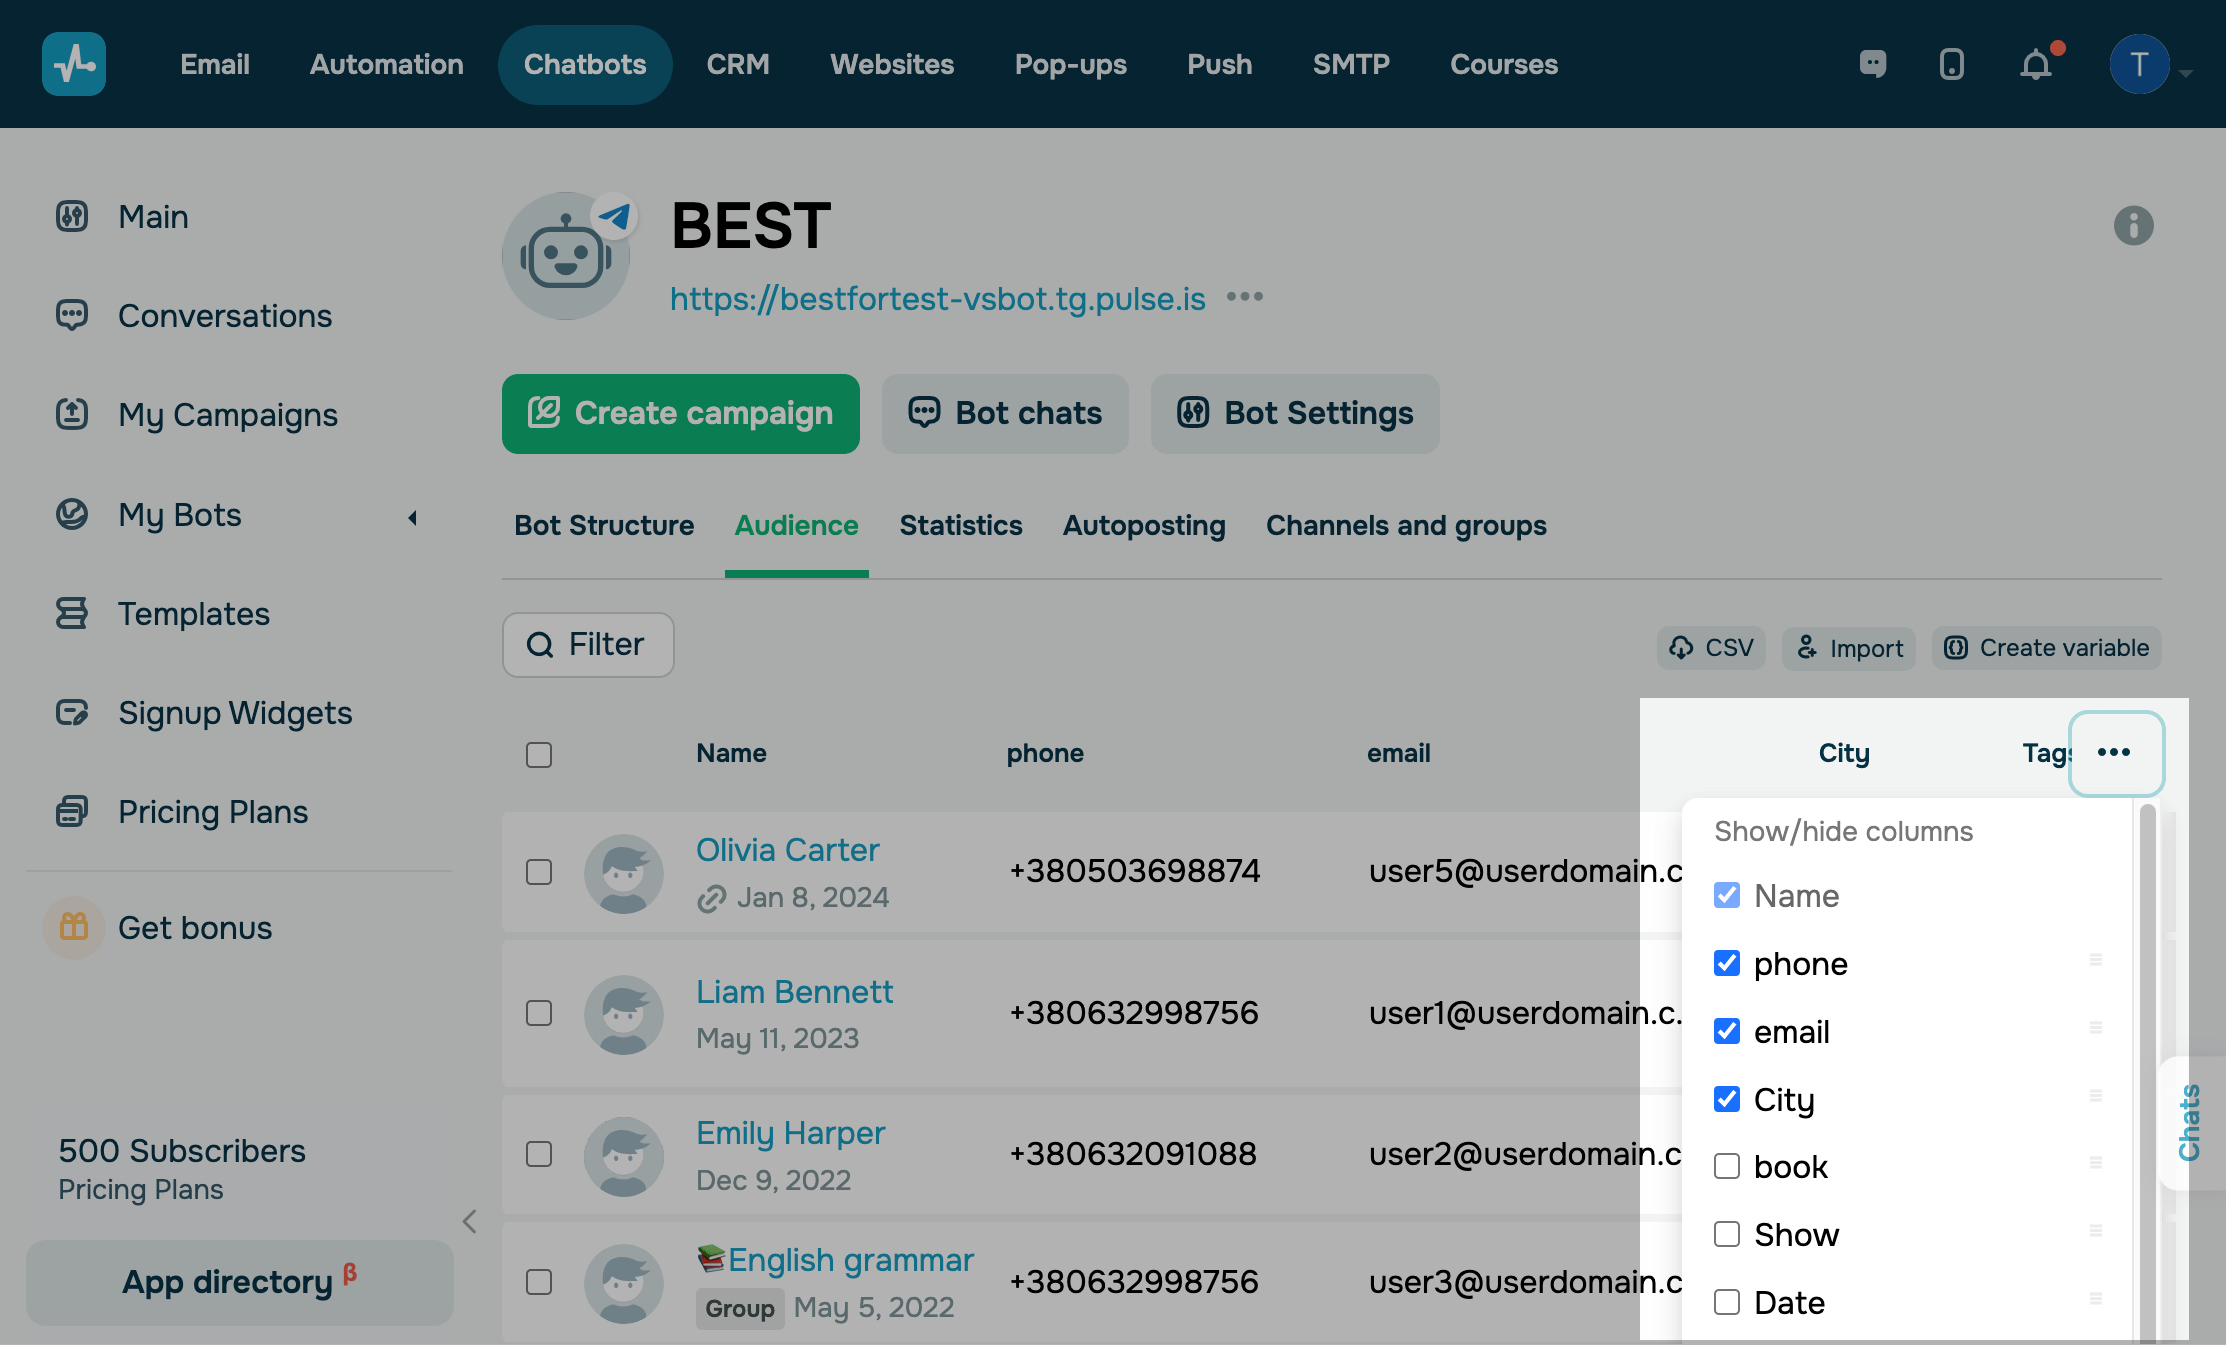2226x1345 pixels.
Task: Click the Create campaign button
Action: 680,414
